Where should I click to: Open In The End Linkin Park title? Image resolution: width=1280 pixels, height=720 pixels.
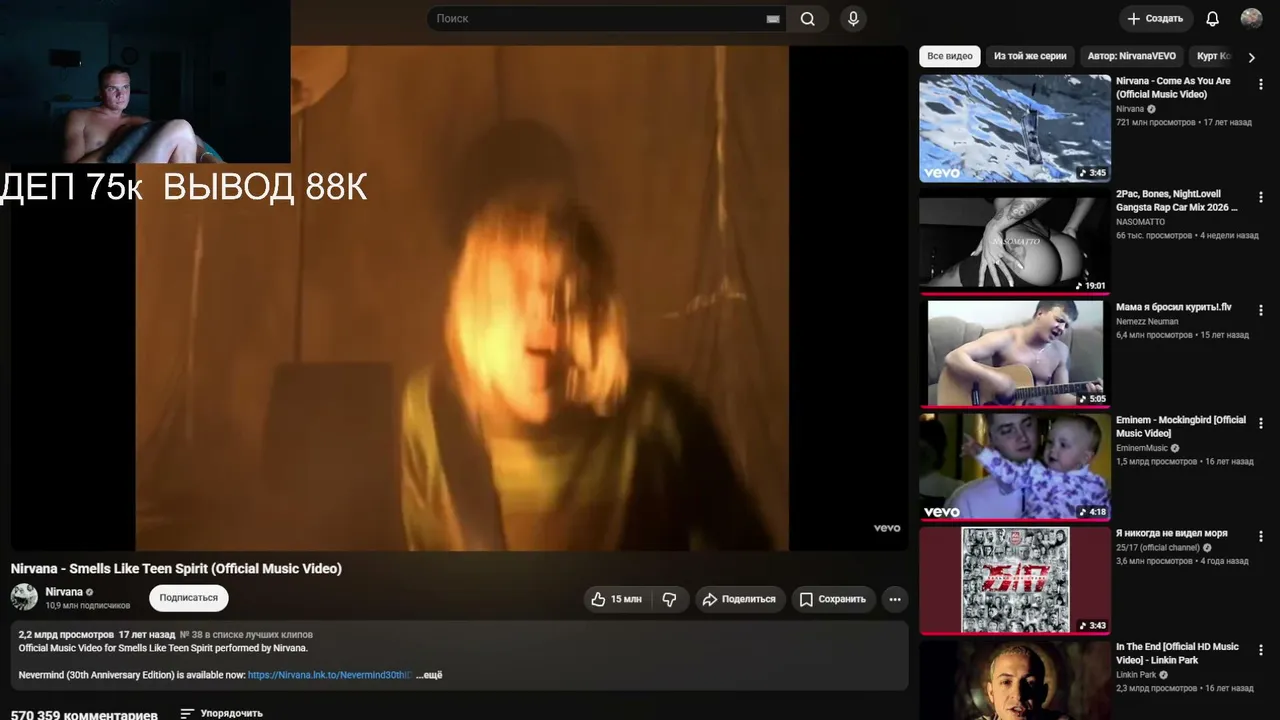[x=1178, y=653]
